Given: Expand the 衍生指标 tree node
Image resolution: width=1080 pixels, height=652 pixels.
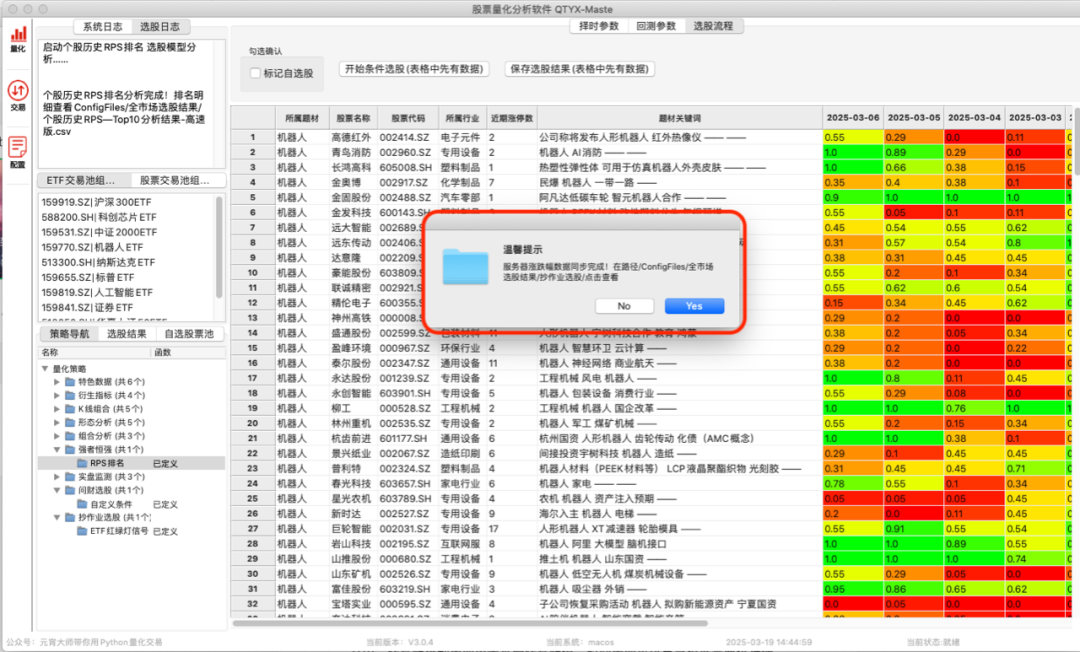Looking at the screenshot, I should [x=57, y=395].
